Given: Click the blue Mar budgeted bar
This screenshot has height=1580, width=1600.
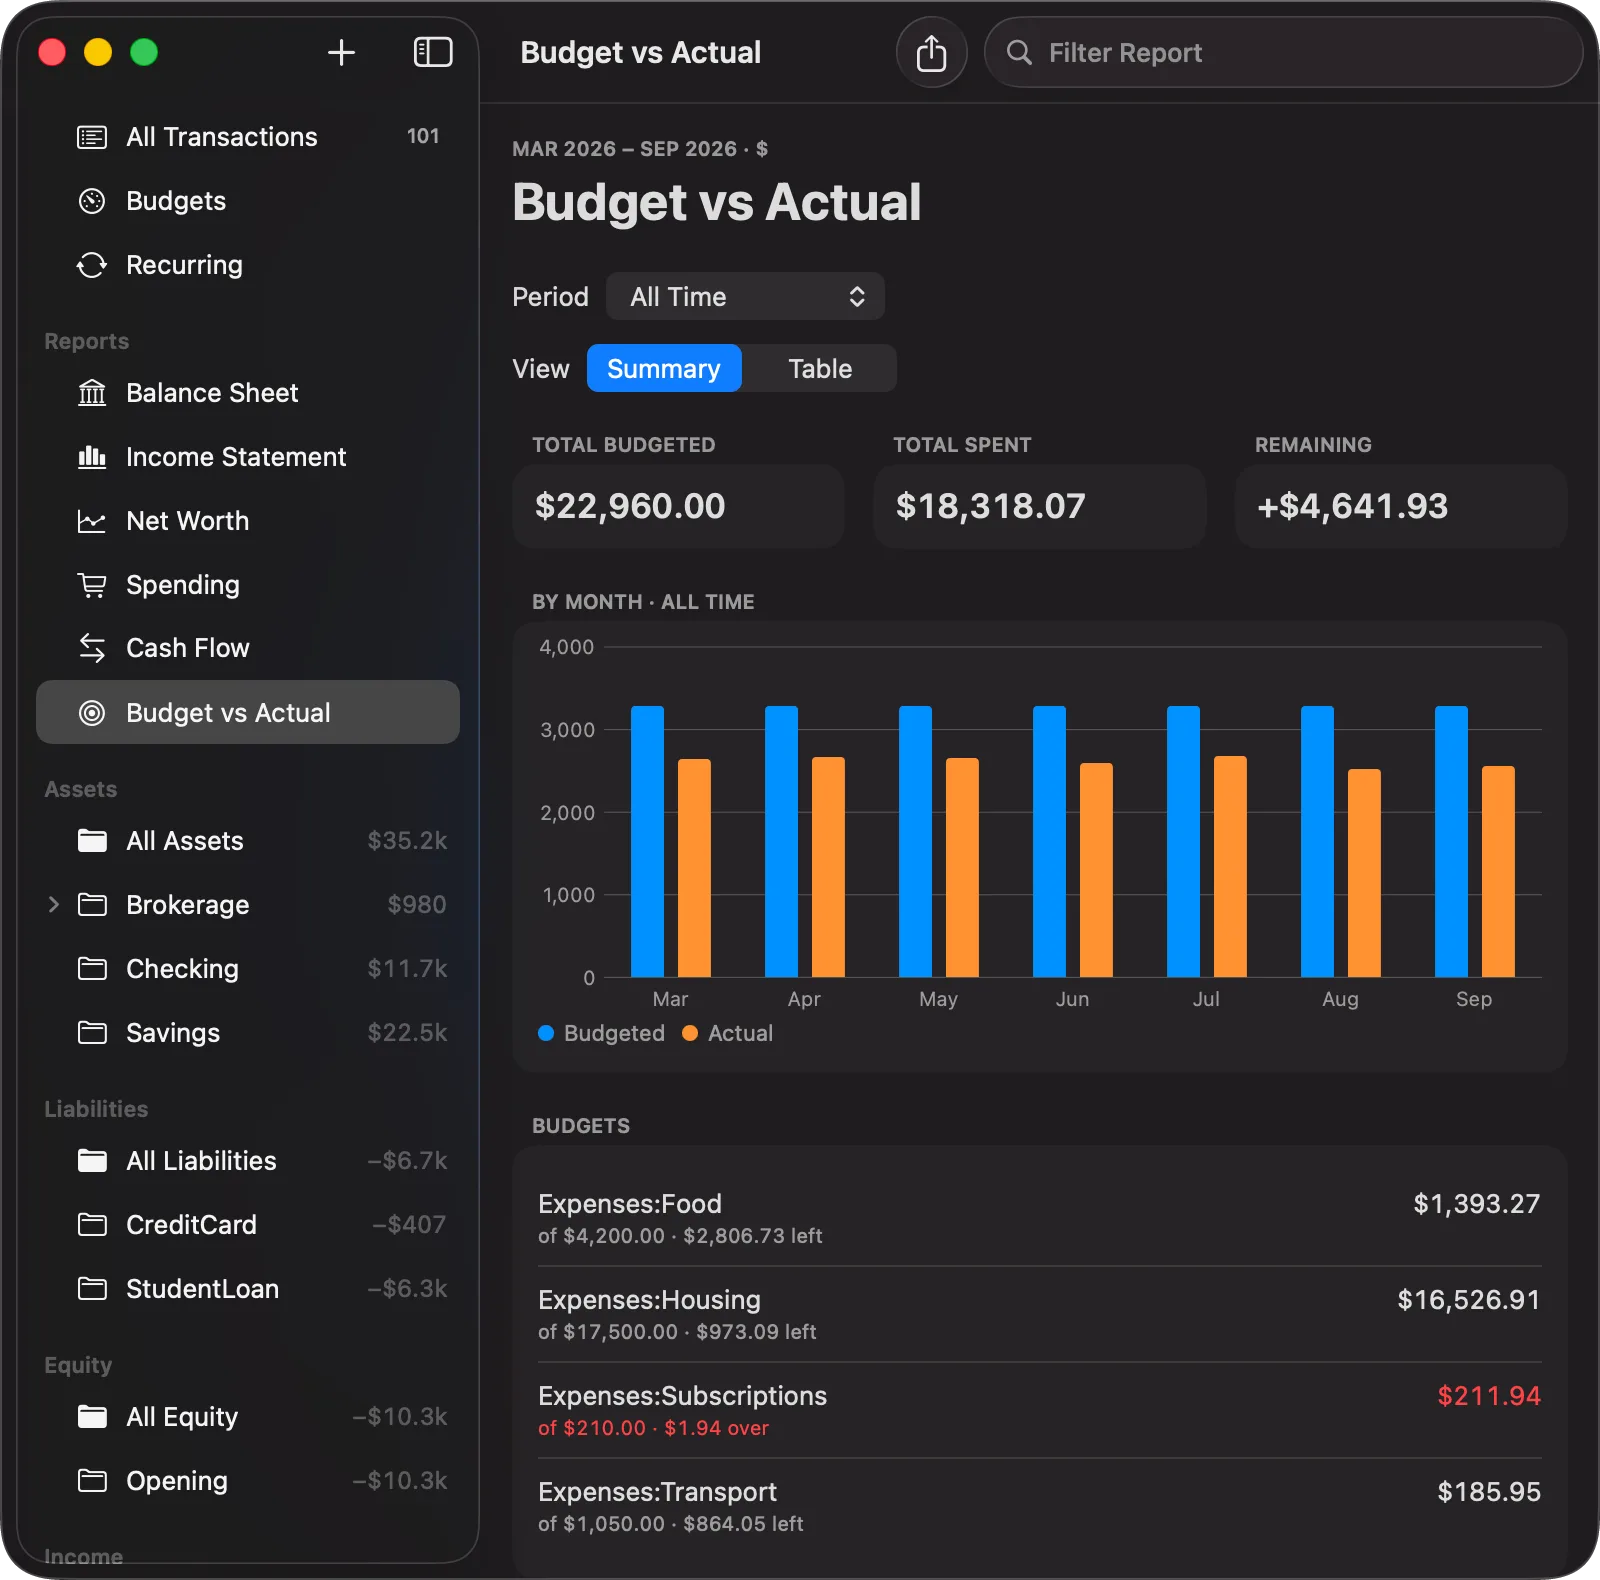Looking at the screenshot, I should click(x=647, y=842).
